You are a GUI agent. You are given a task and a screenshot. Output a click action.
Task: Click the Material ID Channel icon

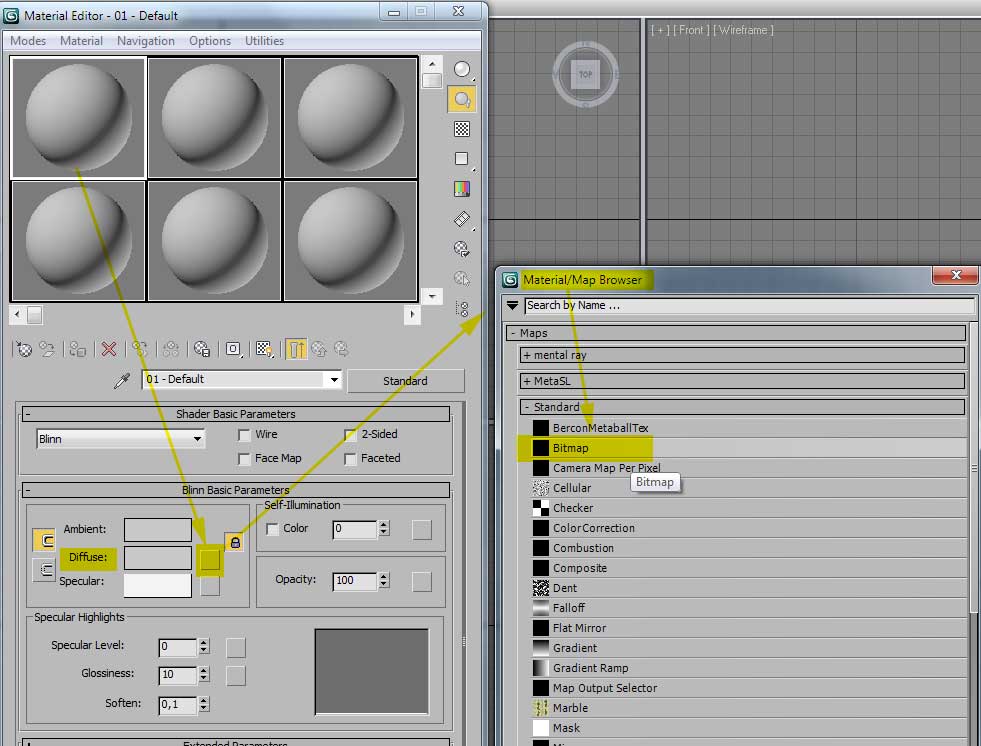[233, 349]
